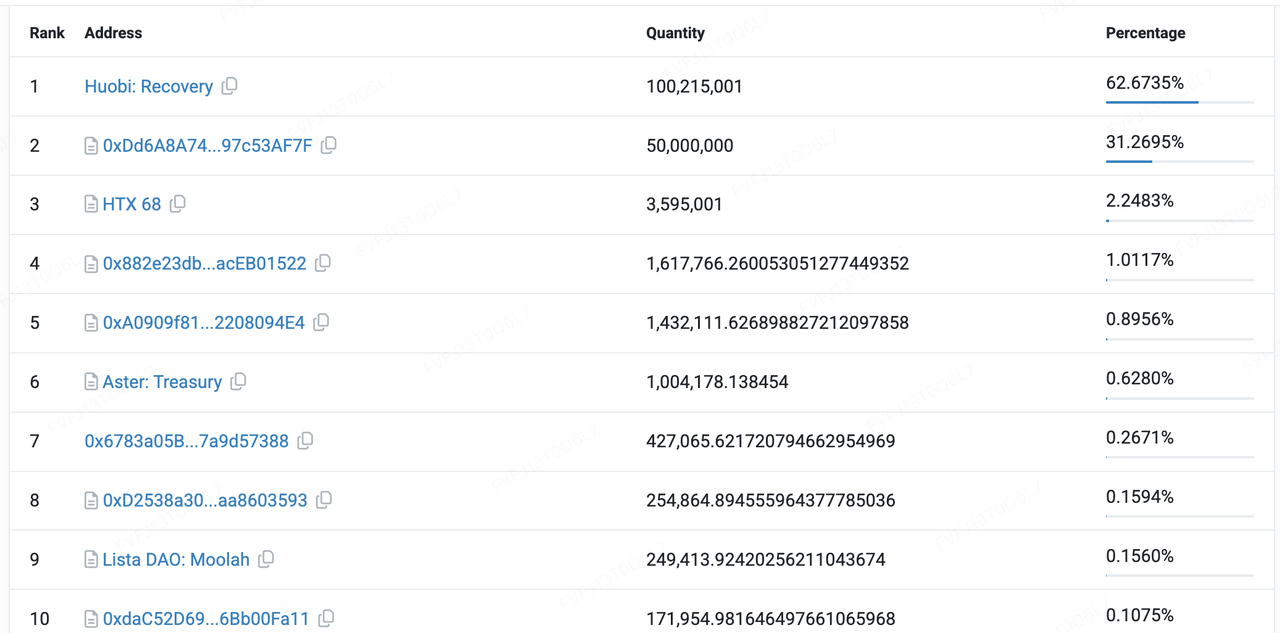
Task: Open the HTX 68 holder link
Action: coord(131,205)
